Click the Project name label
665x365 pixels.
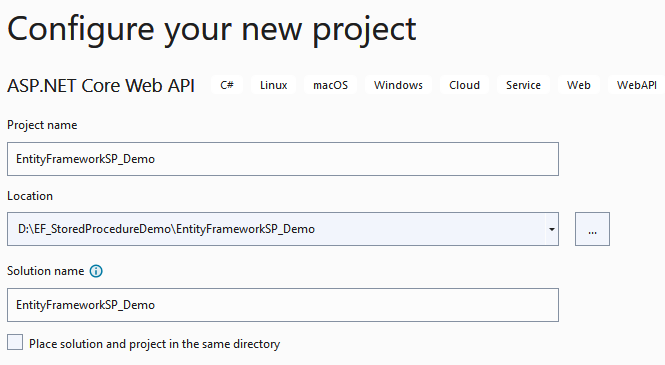coord(42,125)
